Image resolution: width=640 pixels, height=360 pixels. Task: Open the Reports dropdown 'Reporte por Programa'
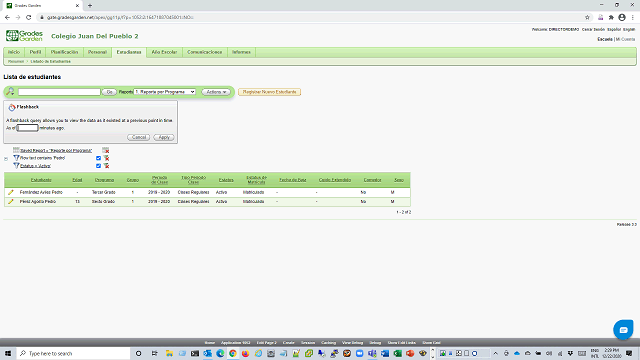click(165, 92)
